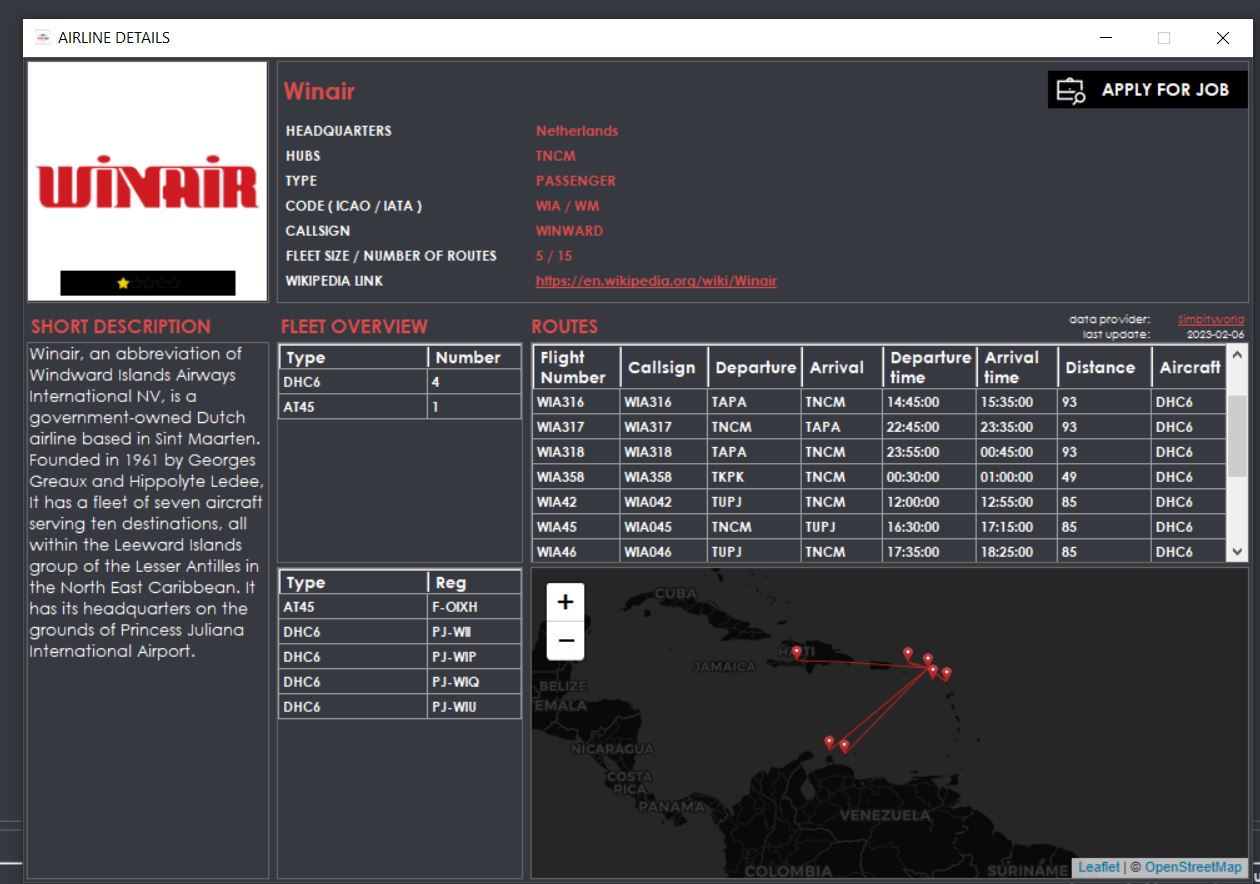
Task: Click the routes table scroll-up arrow
Action: coord(1238,354)
